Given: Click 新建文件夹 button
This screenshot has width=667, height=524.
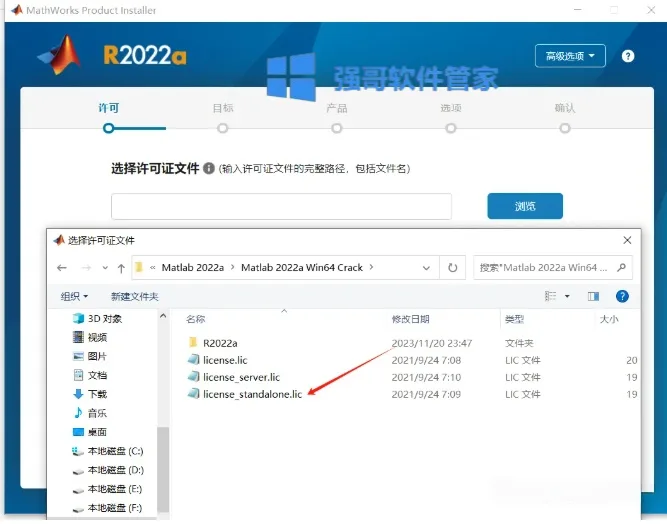Looking at the screenshot, I should tap(134, 296).
